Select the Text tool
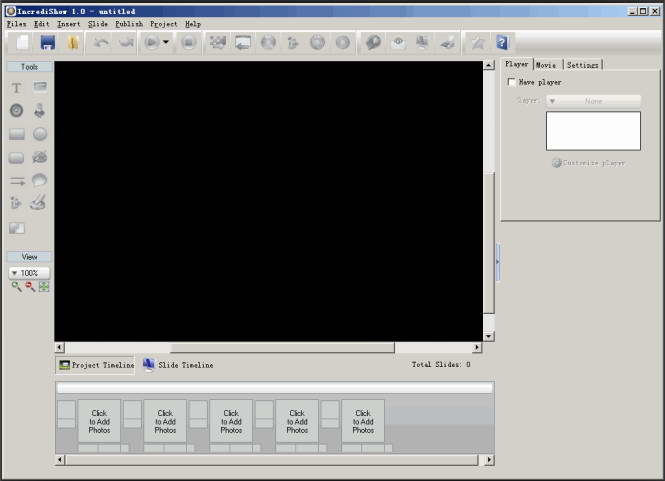 pos(16,88)
